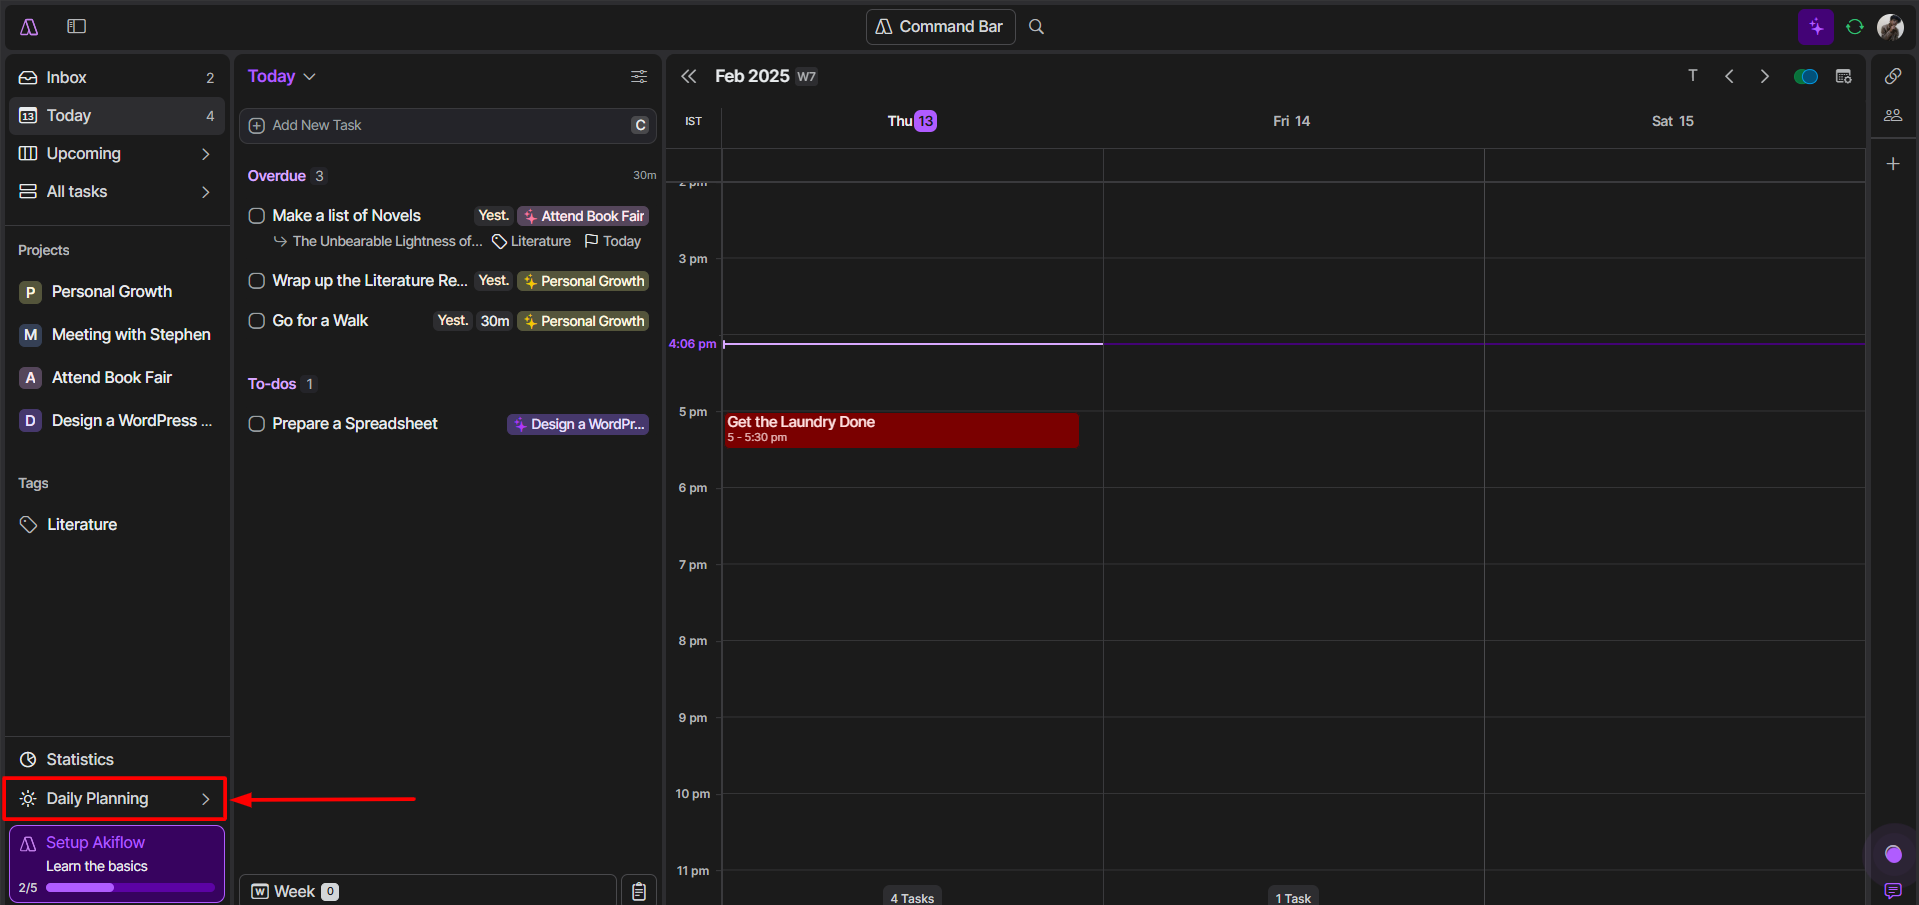
Task: Select Today in sidebar
Action: coord(117,116)
